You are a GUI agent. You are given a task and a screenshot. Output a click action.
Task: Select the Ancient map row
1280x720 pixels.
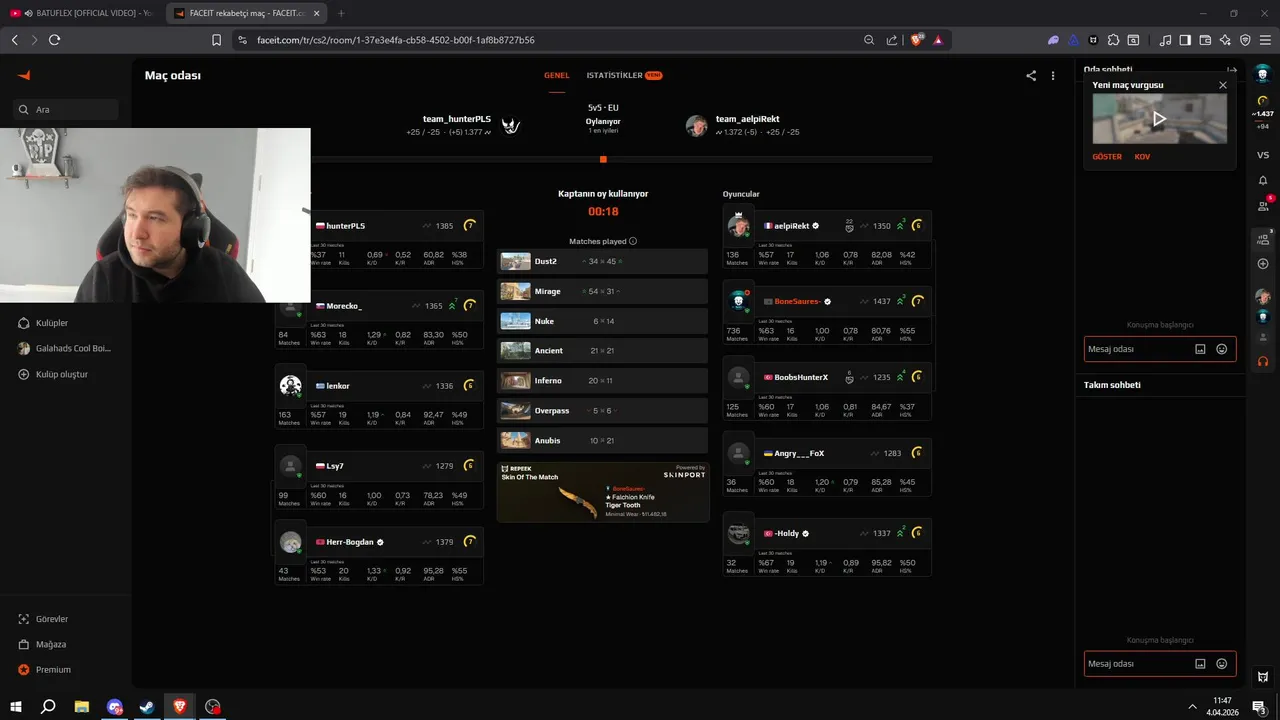click(602, 351)
